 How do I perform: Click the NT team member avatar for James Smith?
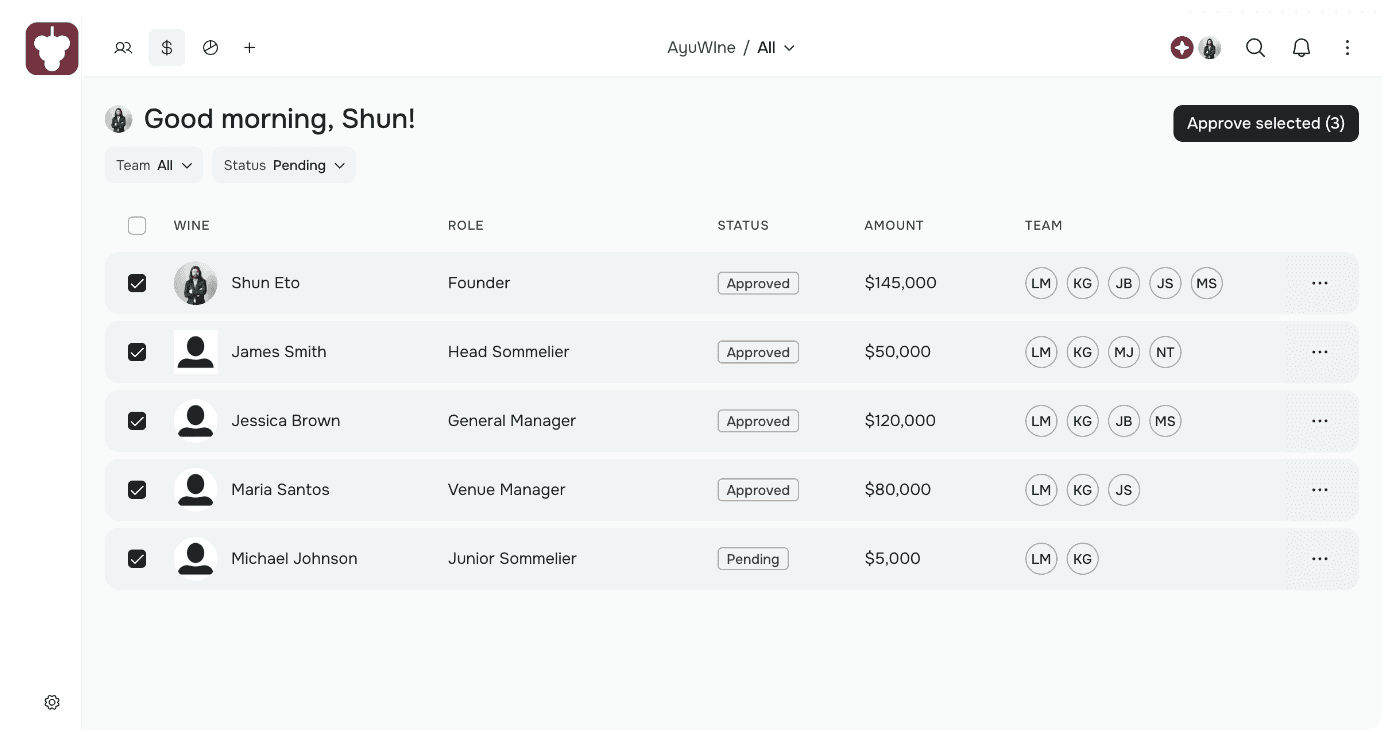click(x=1165, y=352)
